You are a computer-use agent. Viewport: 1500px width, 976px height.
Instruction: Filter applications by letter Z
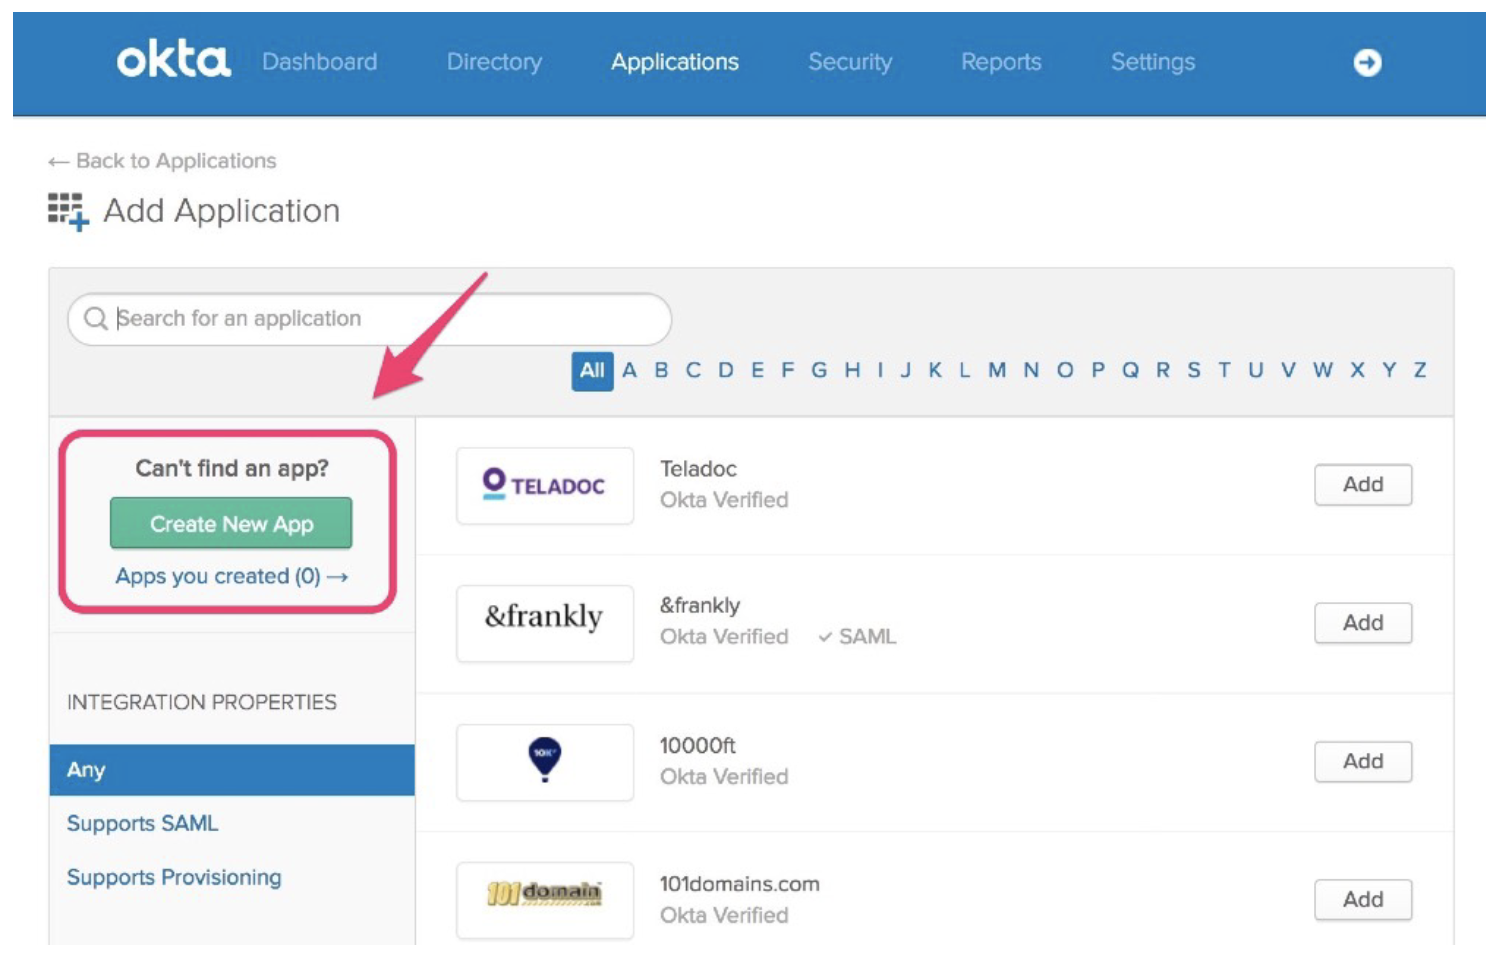click(1420, 371)
